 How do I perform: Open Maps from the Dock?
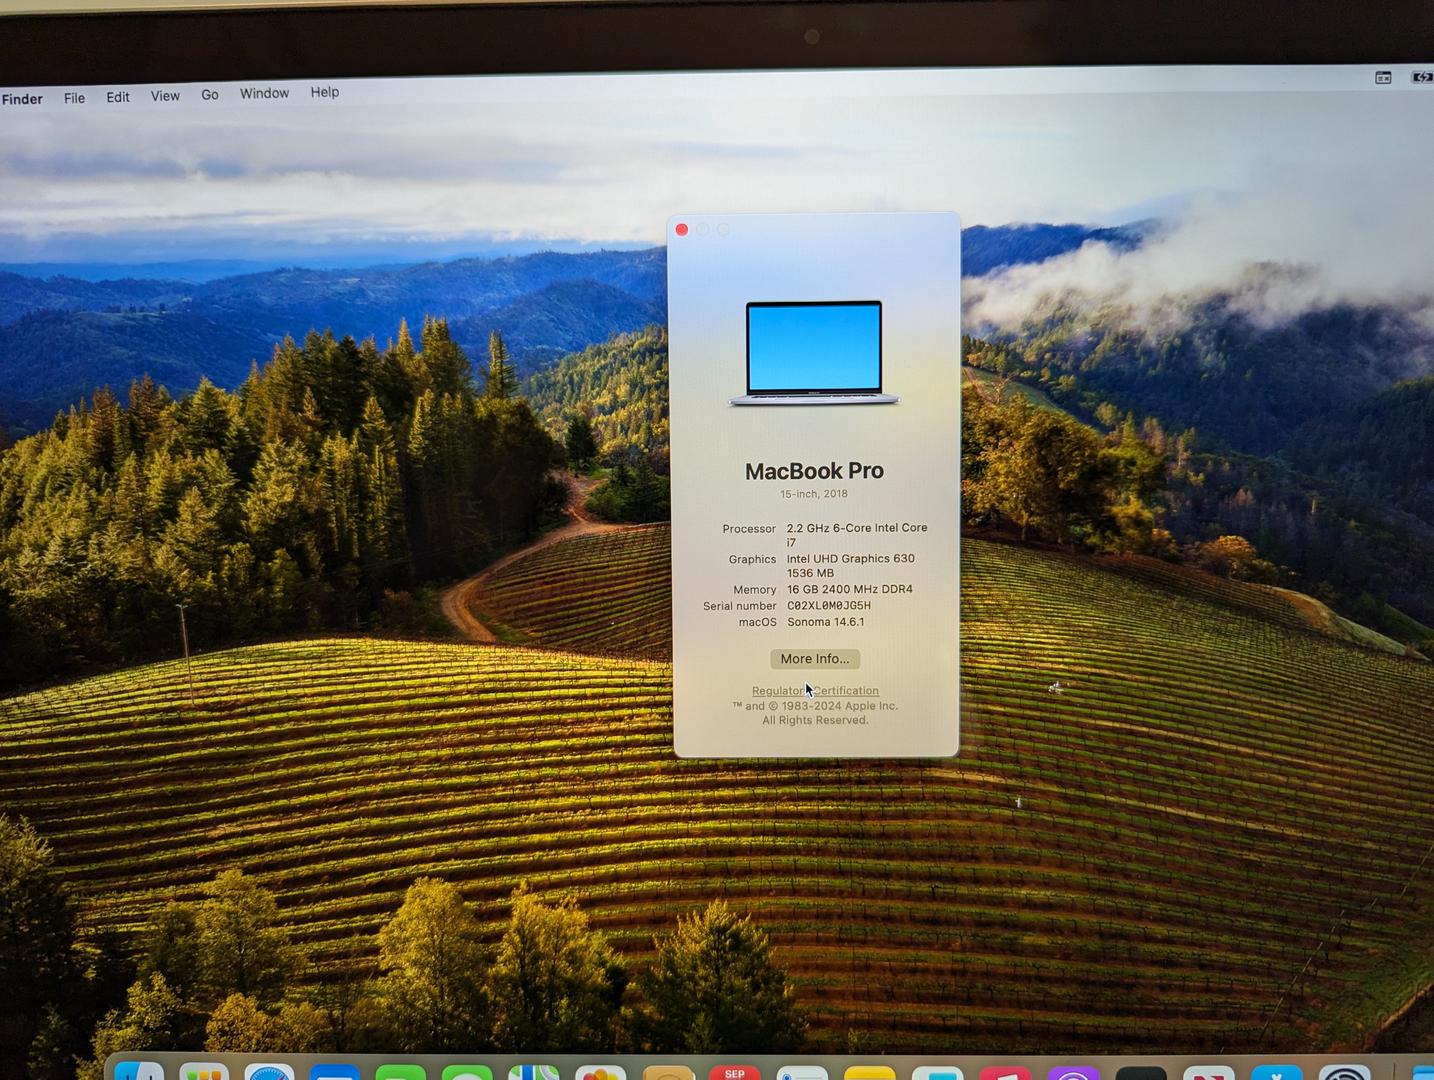click(534, 1072)
